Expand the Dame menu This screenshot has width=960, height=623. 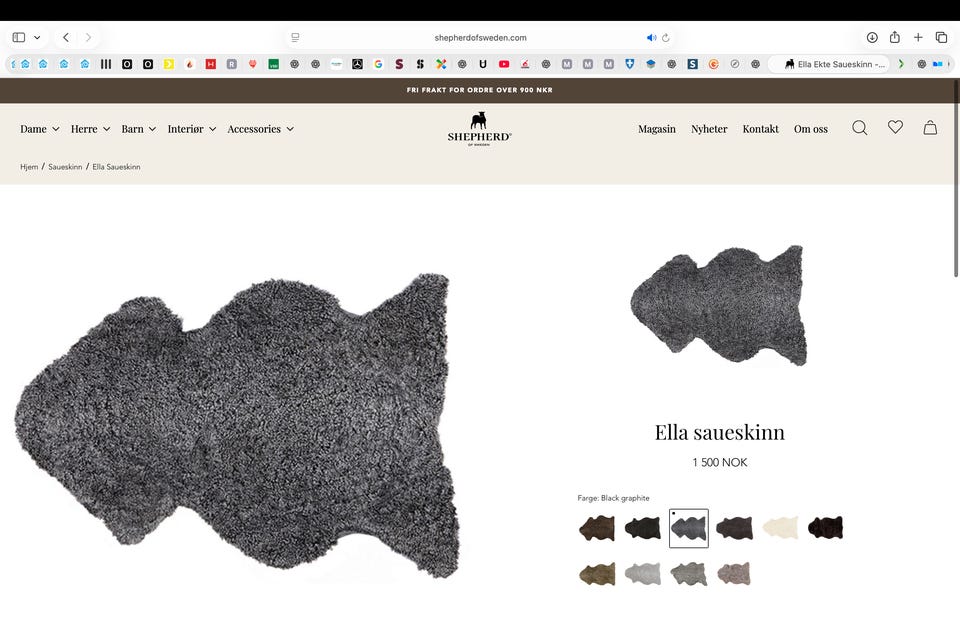point(40,129)
